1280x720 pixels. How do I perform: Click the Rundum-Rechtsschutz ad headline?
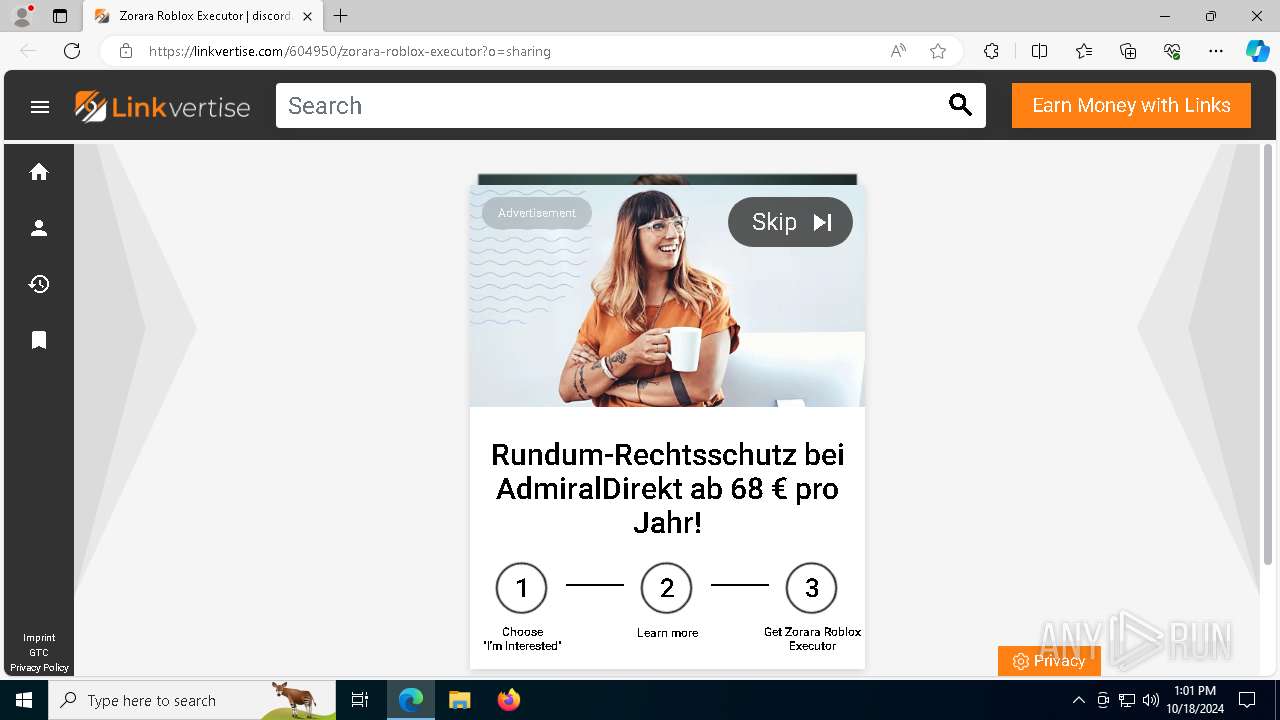tap(667, 488)
